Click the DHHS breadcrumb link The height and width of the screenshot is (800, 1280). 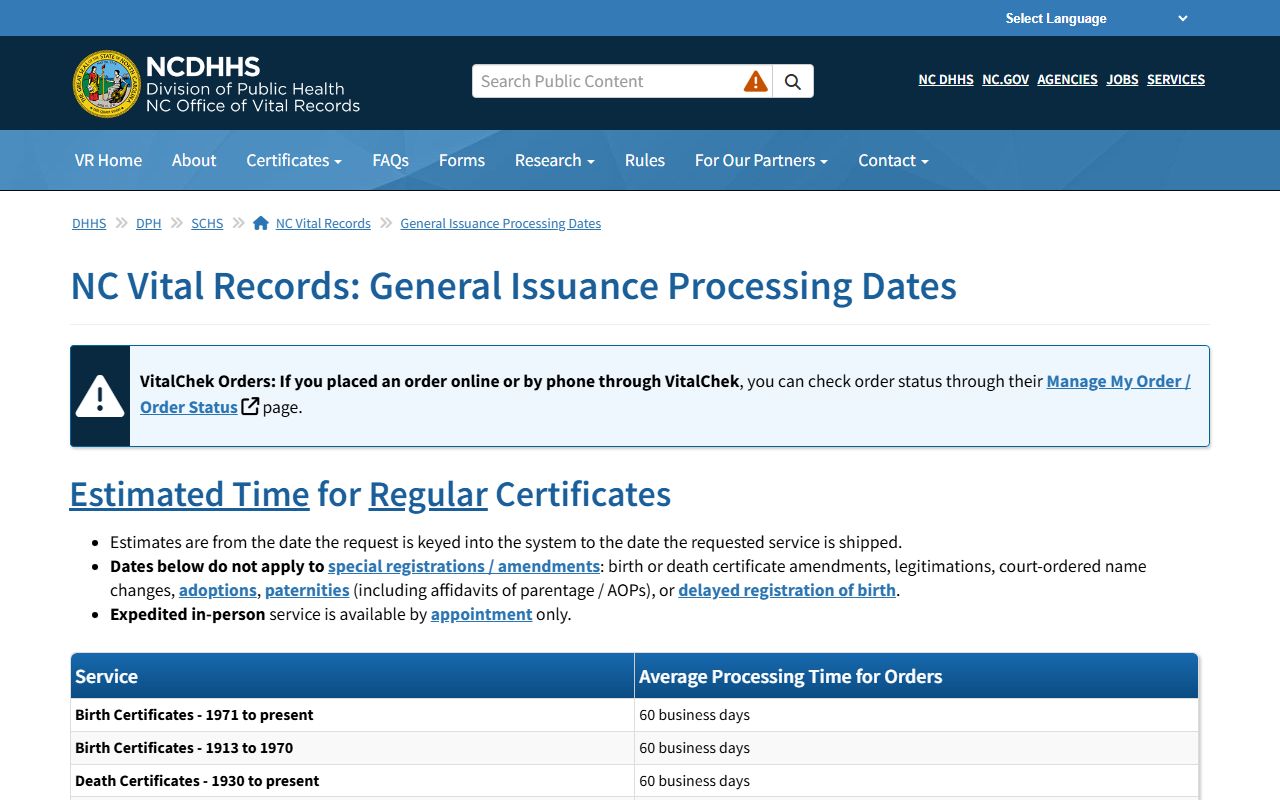coord(89,223)
